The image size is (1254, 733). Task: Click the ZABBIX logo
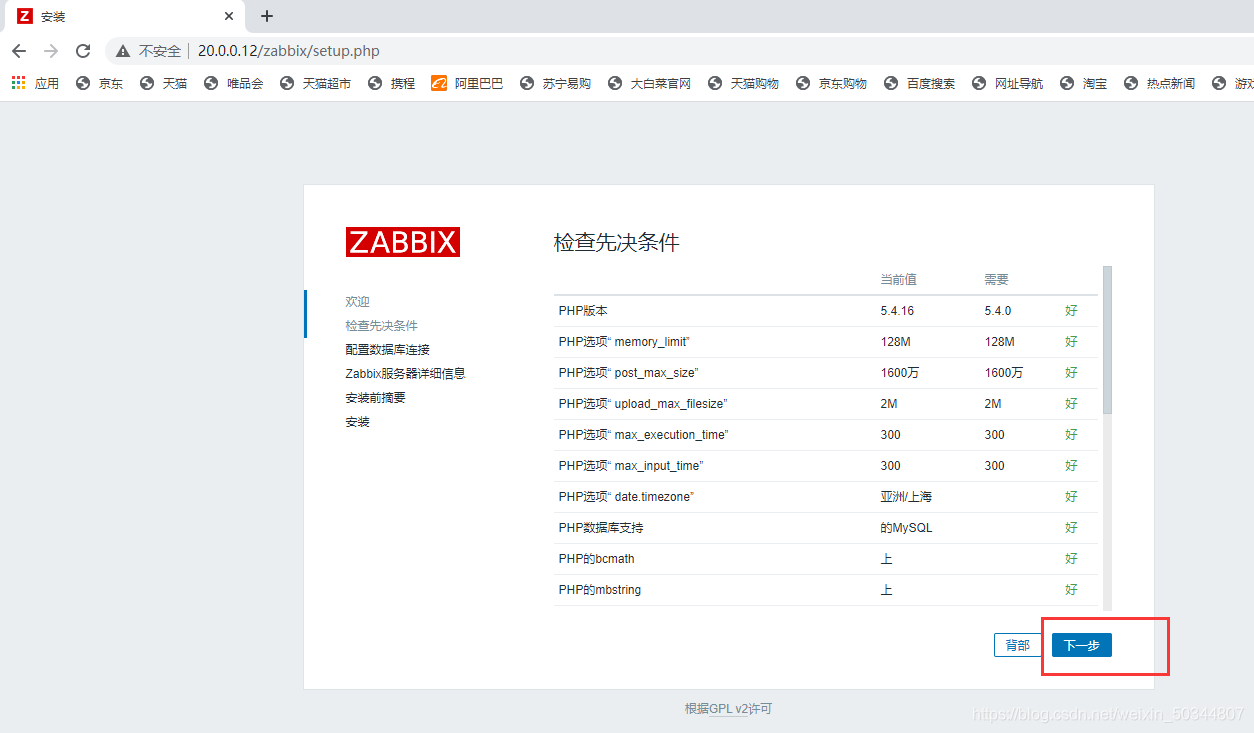[x=403, y=242]
